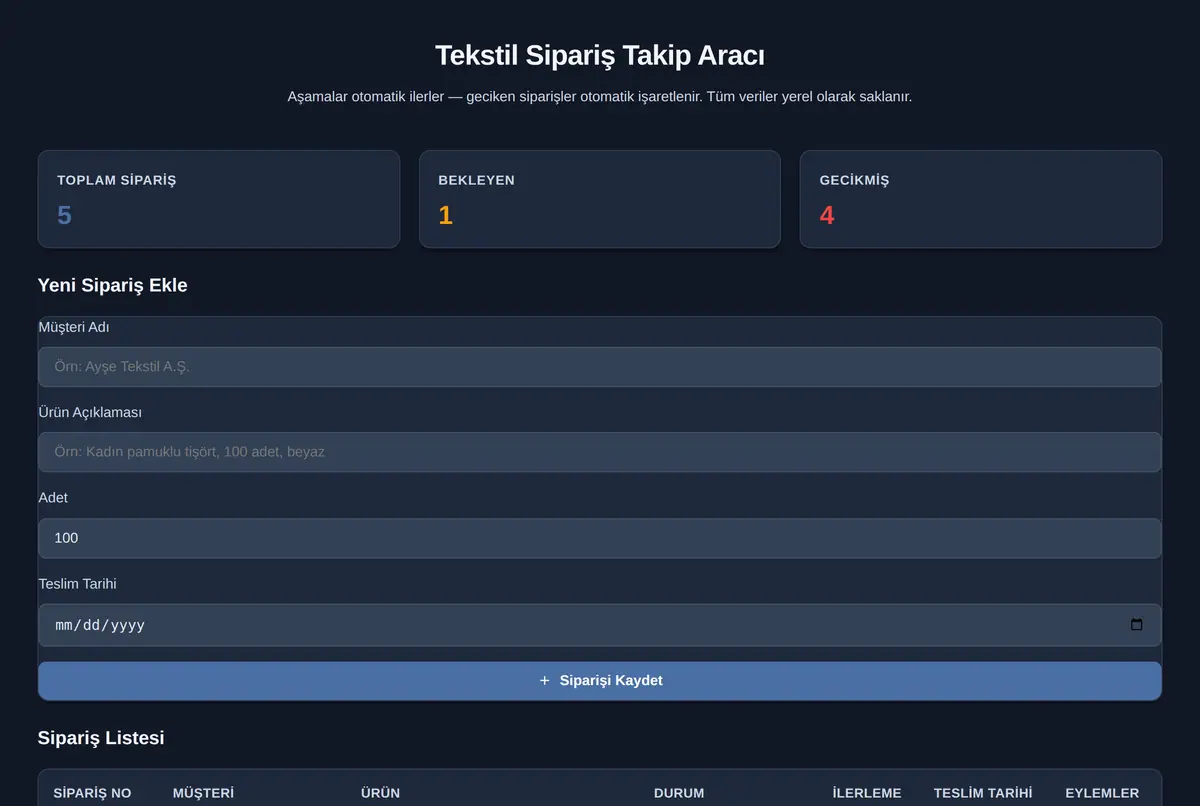Click the Müşteri Adı label
The image size is (1200, 806).
tap(74, 327)
